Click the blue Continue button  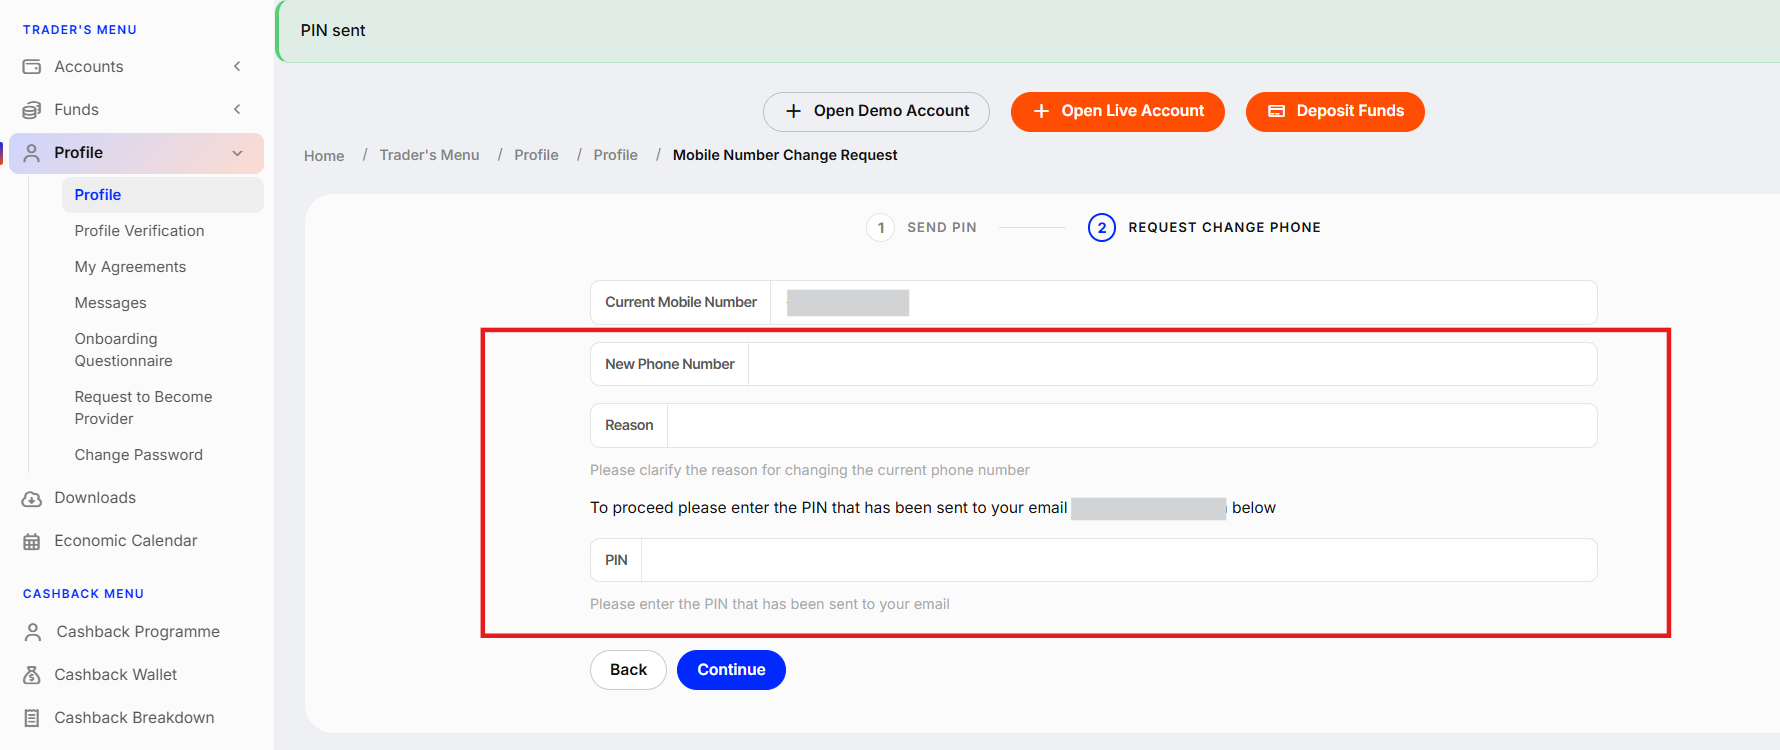click(x=731, y=670)
